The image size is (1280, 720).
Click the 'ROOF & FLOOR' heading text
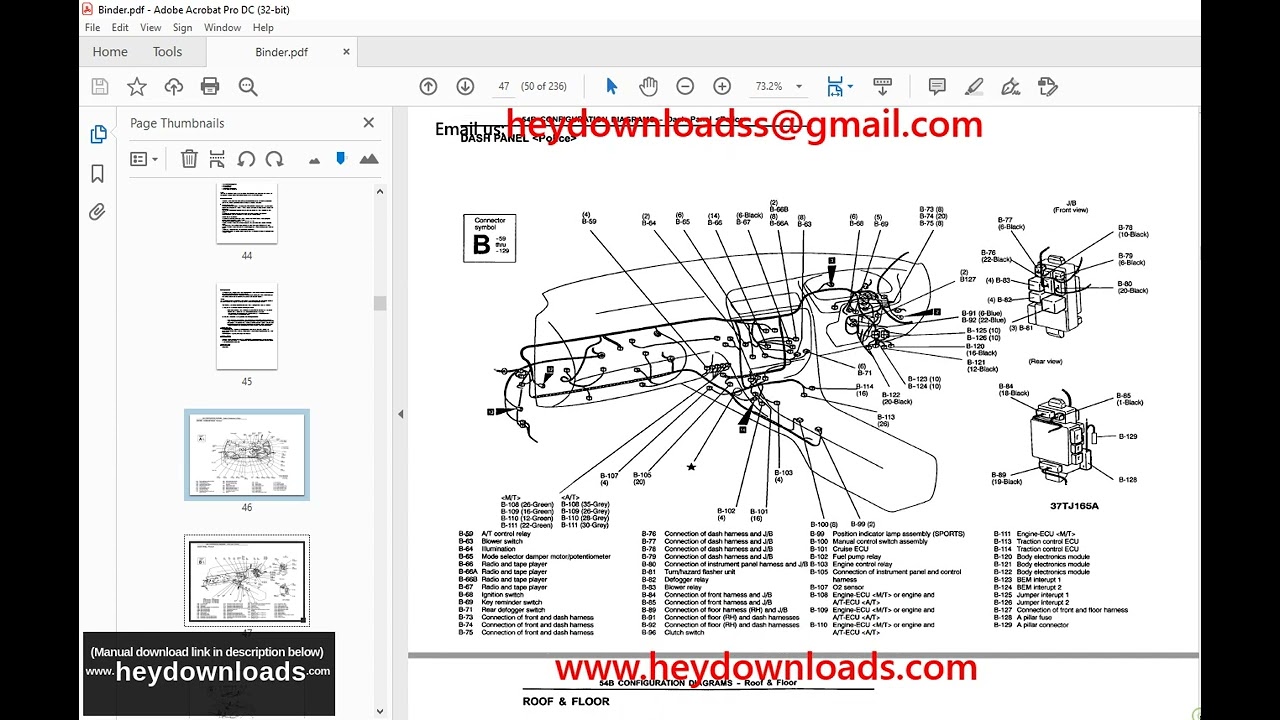566,702
